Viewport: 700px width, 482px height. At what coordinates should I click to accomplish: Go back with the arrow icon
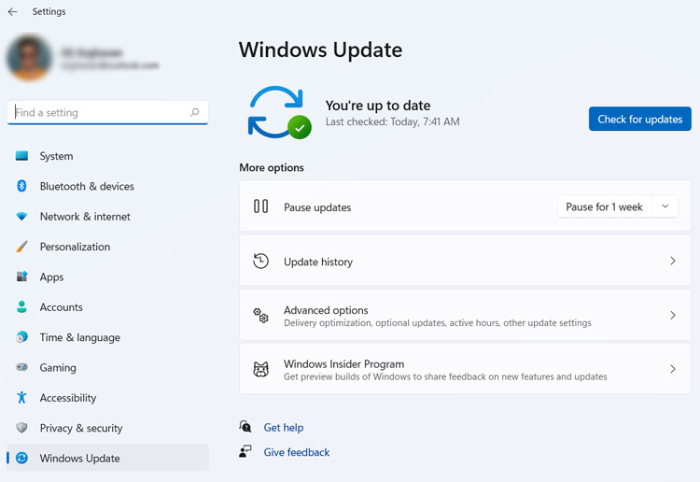click(12, 12)
